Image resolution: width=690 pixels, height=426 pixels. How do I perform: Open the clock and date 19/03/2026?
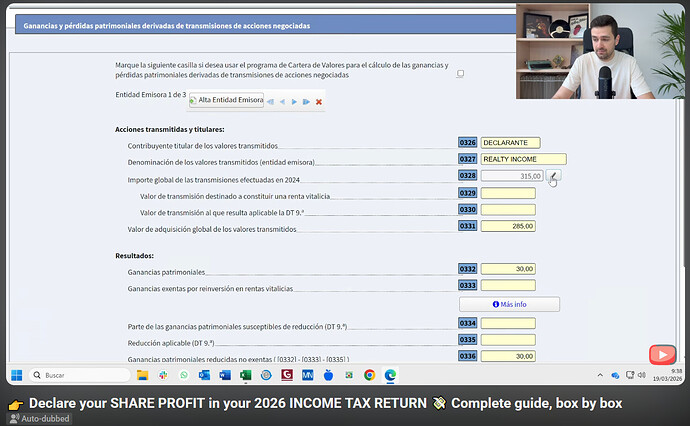click(667, 375)
